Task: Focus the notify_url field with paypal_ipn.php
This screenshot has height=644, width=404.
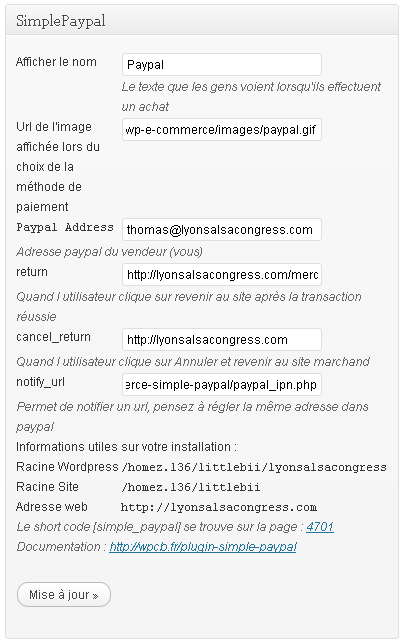Action: click(222, 385)
